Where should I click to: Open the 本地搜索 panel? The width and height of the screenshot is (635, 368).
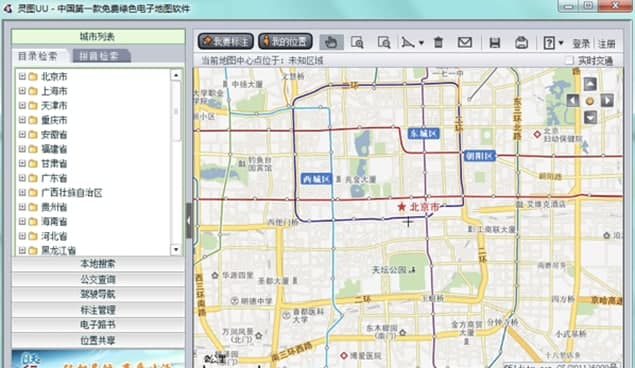98,264
